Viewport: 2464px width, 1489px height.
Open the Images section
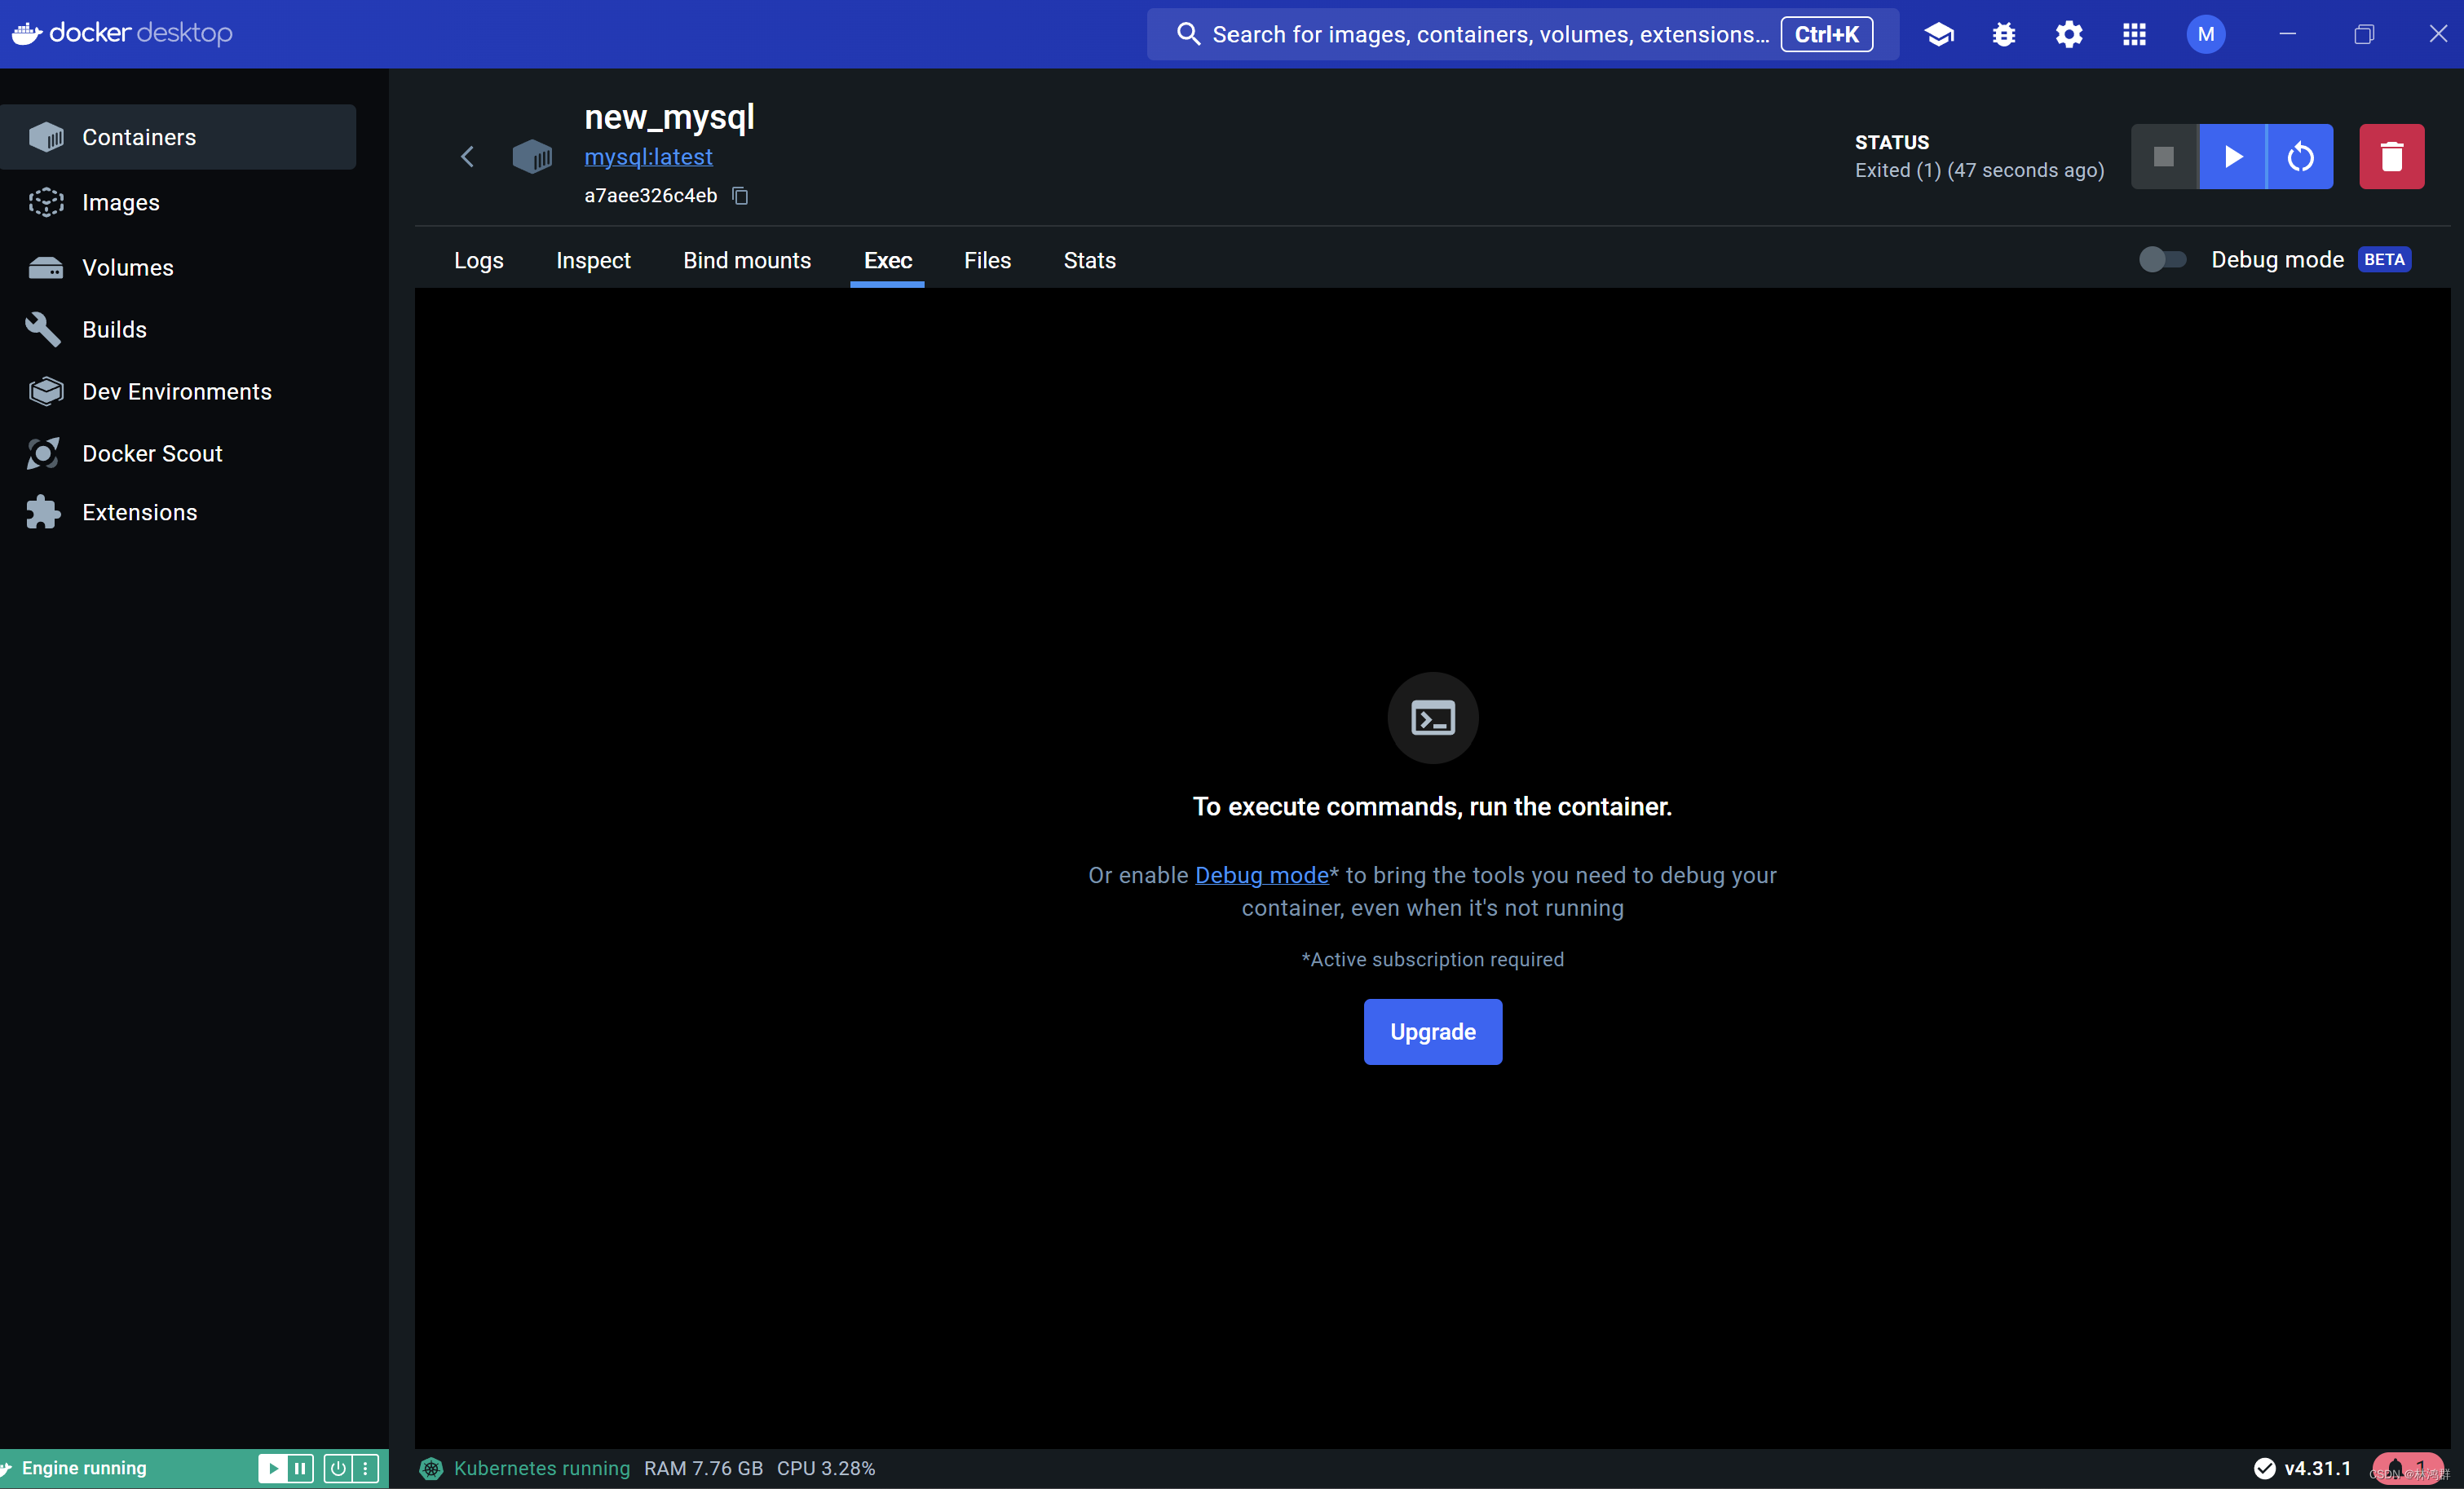coord(177,202)
